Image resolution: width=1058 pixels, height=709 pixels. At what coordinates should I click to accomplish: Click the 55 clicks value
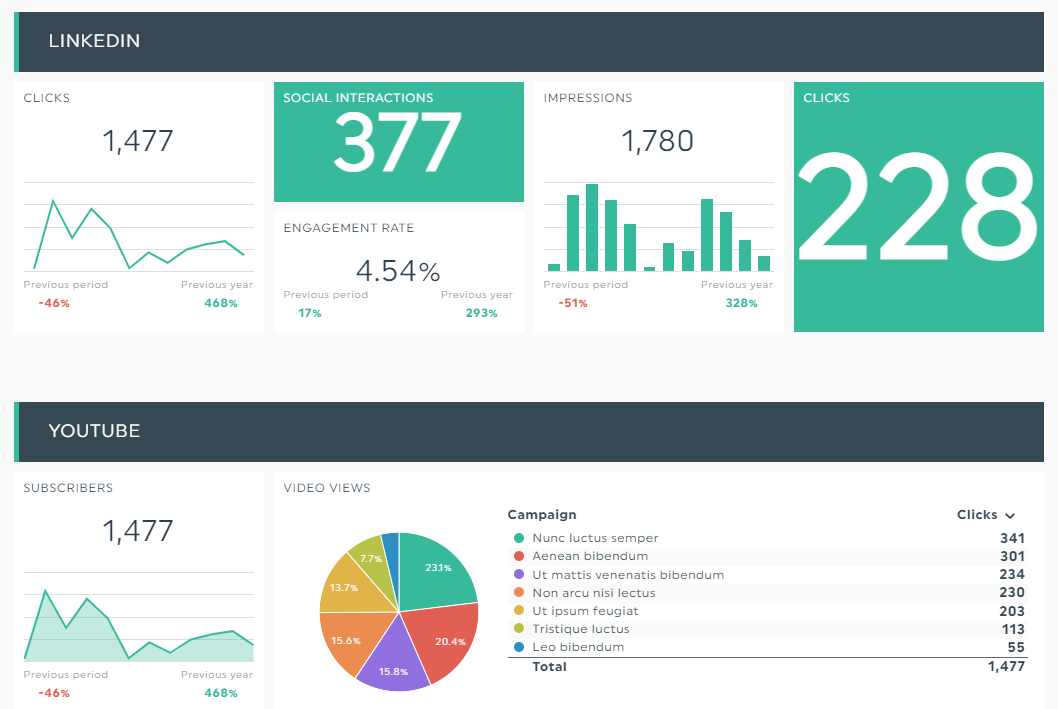[x=1016, y=648]
